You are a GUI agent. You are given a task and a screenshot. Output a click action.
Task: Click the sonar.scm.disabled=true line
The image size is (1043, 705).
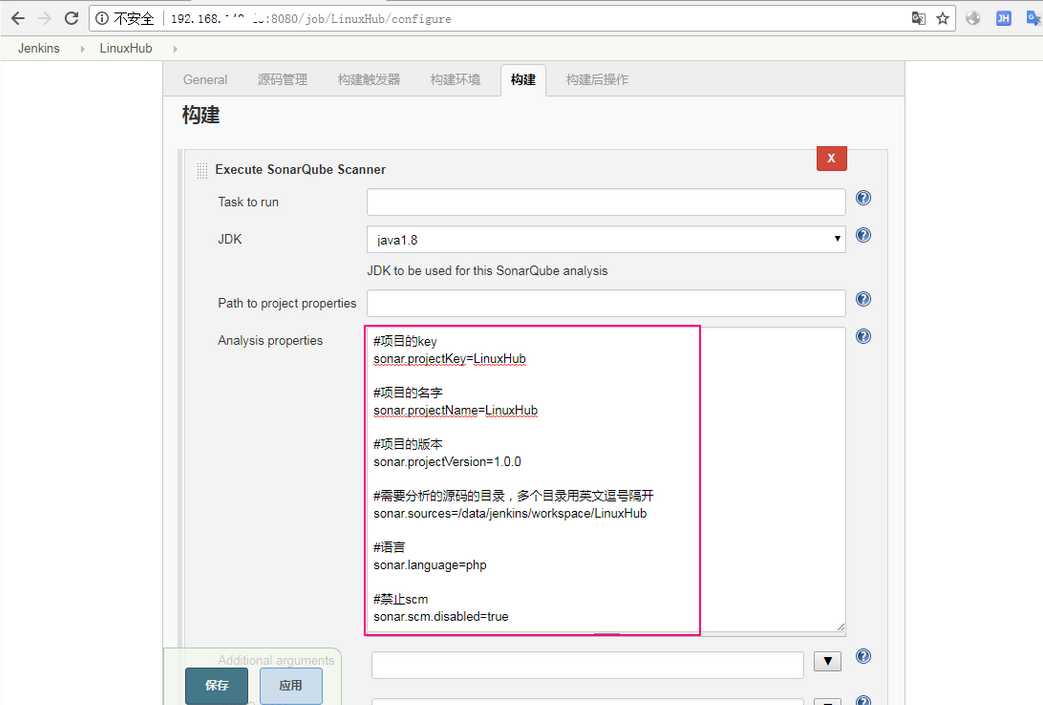coord(441,617)
